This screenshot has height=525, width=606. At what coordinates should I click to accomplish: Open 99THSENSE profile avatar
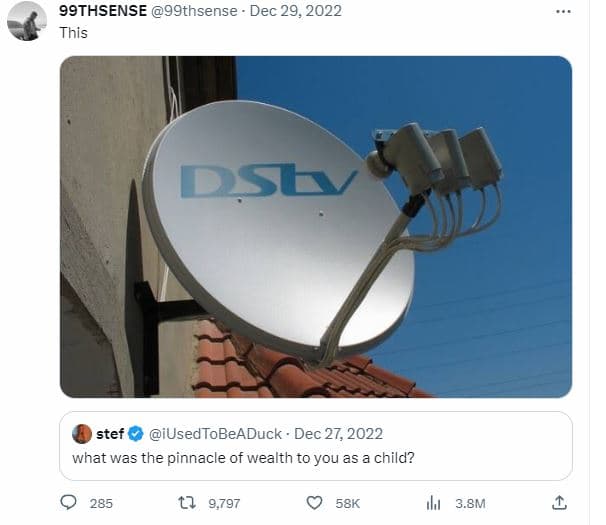pos(27,21)
